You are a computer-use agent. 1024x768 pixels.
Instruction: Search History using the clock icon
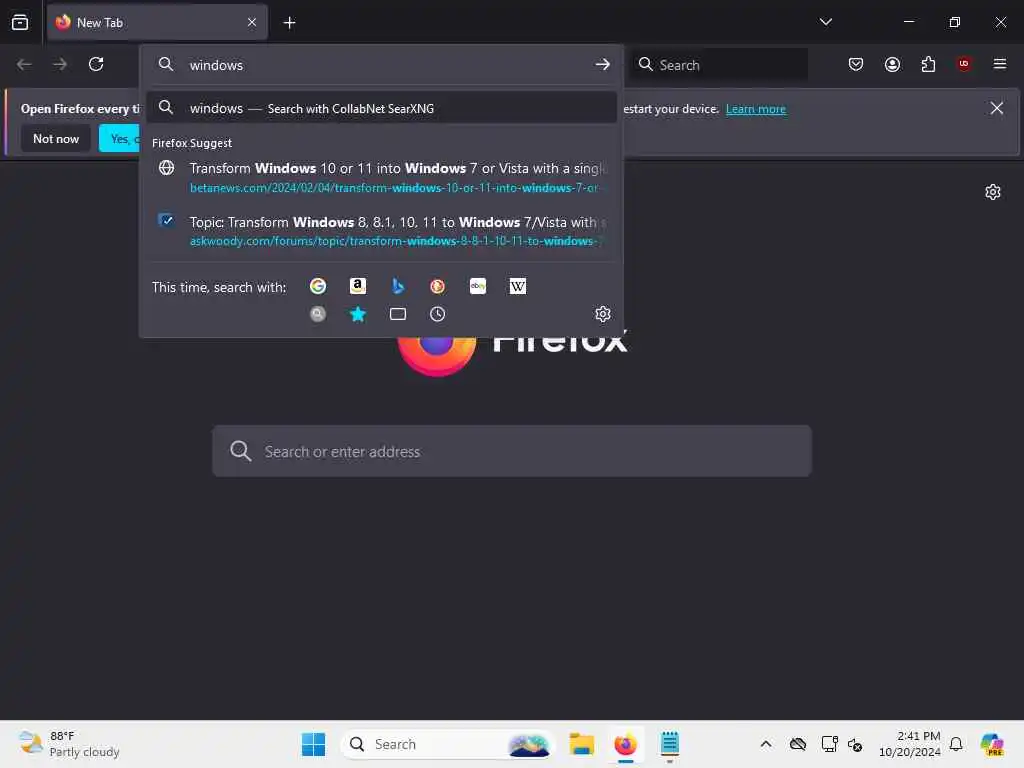click(438, 314)
